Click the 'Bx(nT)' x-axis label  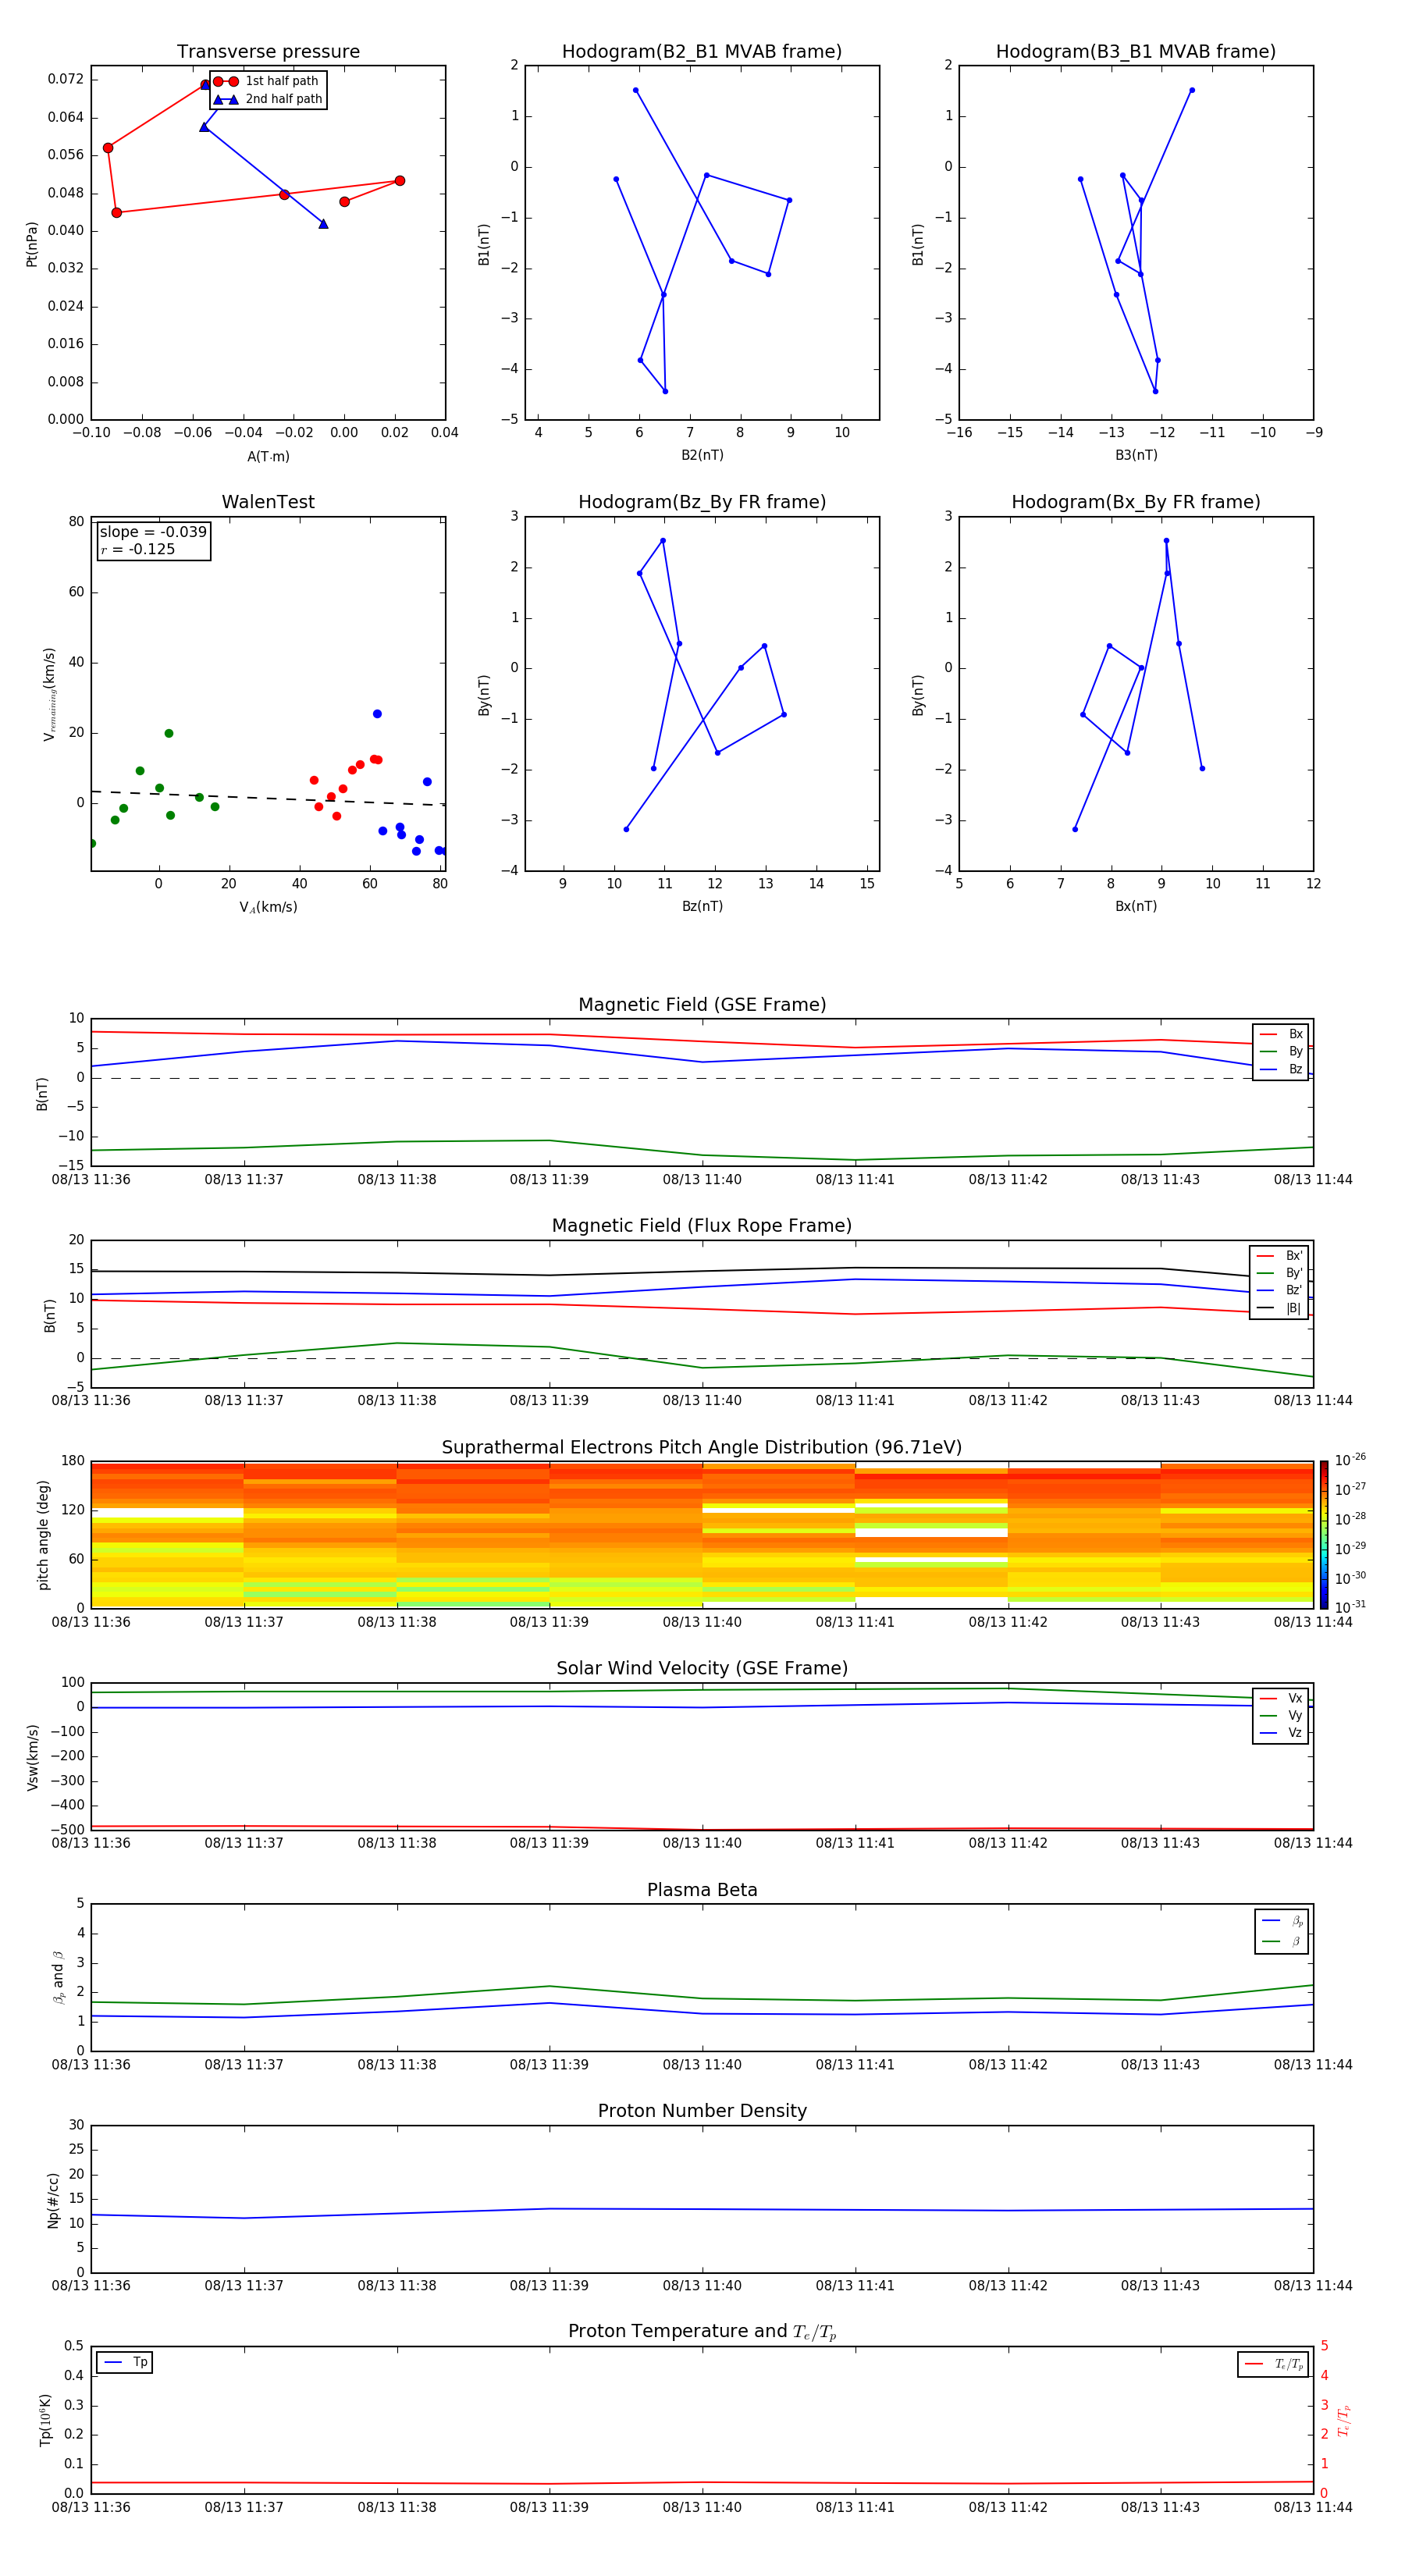1136,906
